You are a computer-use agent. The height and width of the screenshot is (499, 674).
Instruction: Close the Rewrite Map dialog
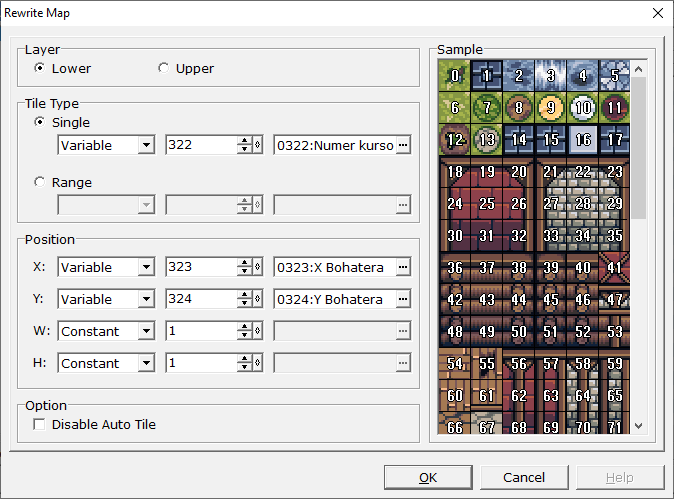[658, 13]
